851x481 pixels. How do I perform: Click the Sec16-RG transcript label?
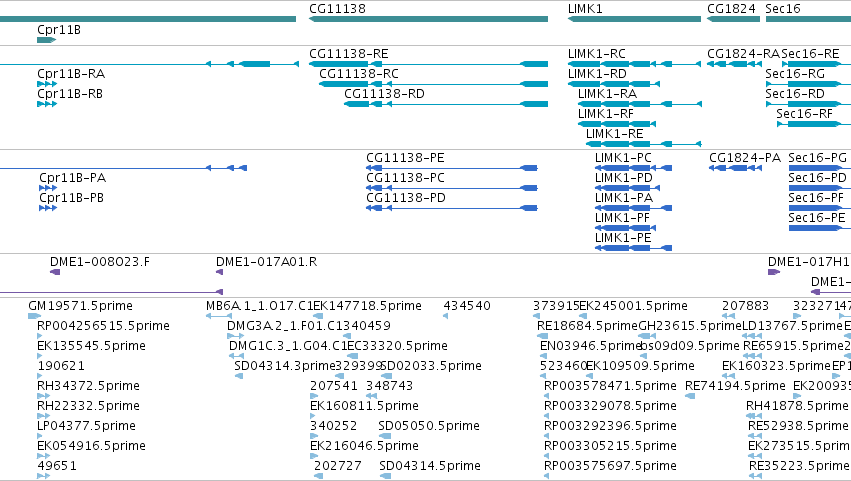click(x=795, y=74)
